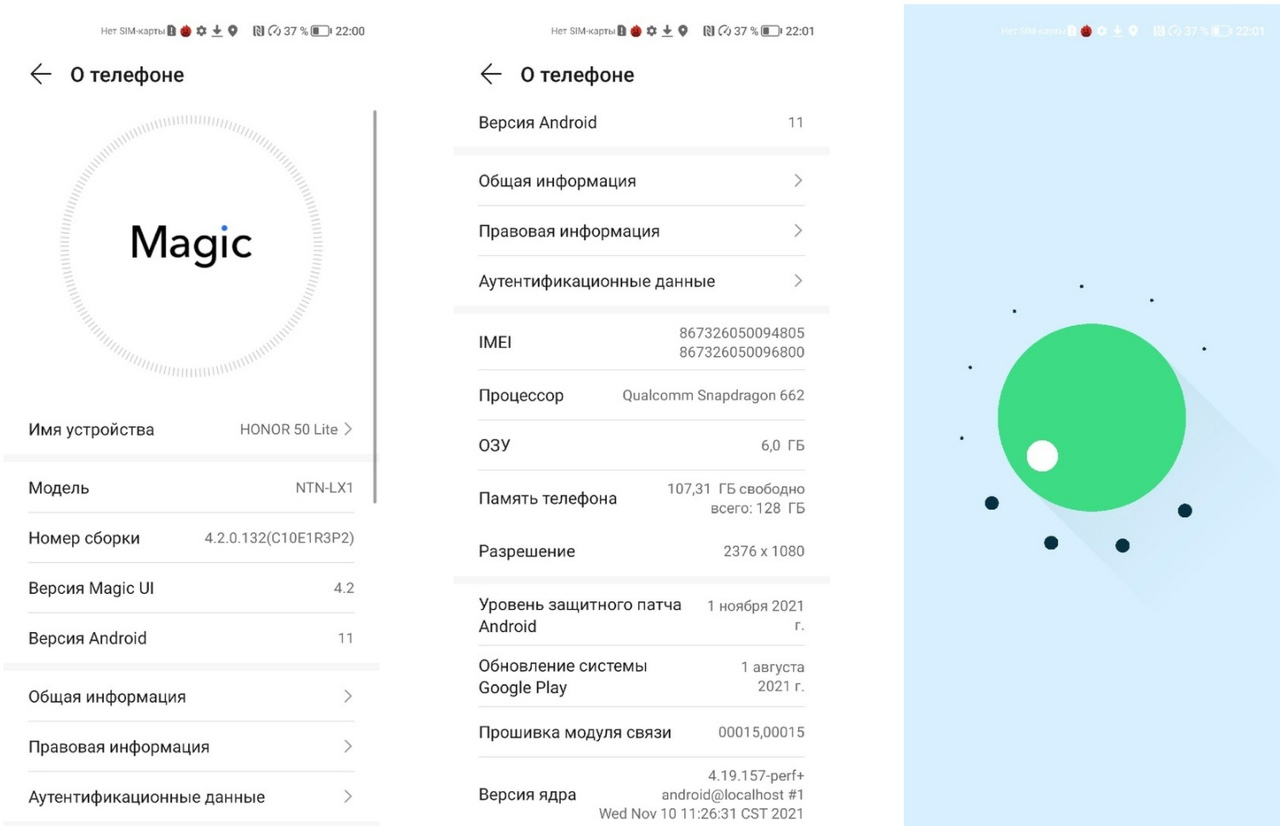
Task: Tap the 6,0 ГБ RAM value
Action: point(782,446)
